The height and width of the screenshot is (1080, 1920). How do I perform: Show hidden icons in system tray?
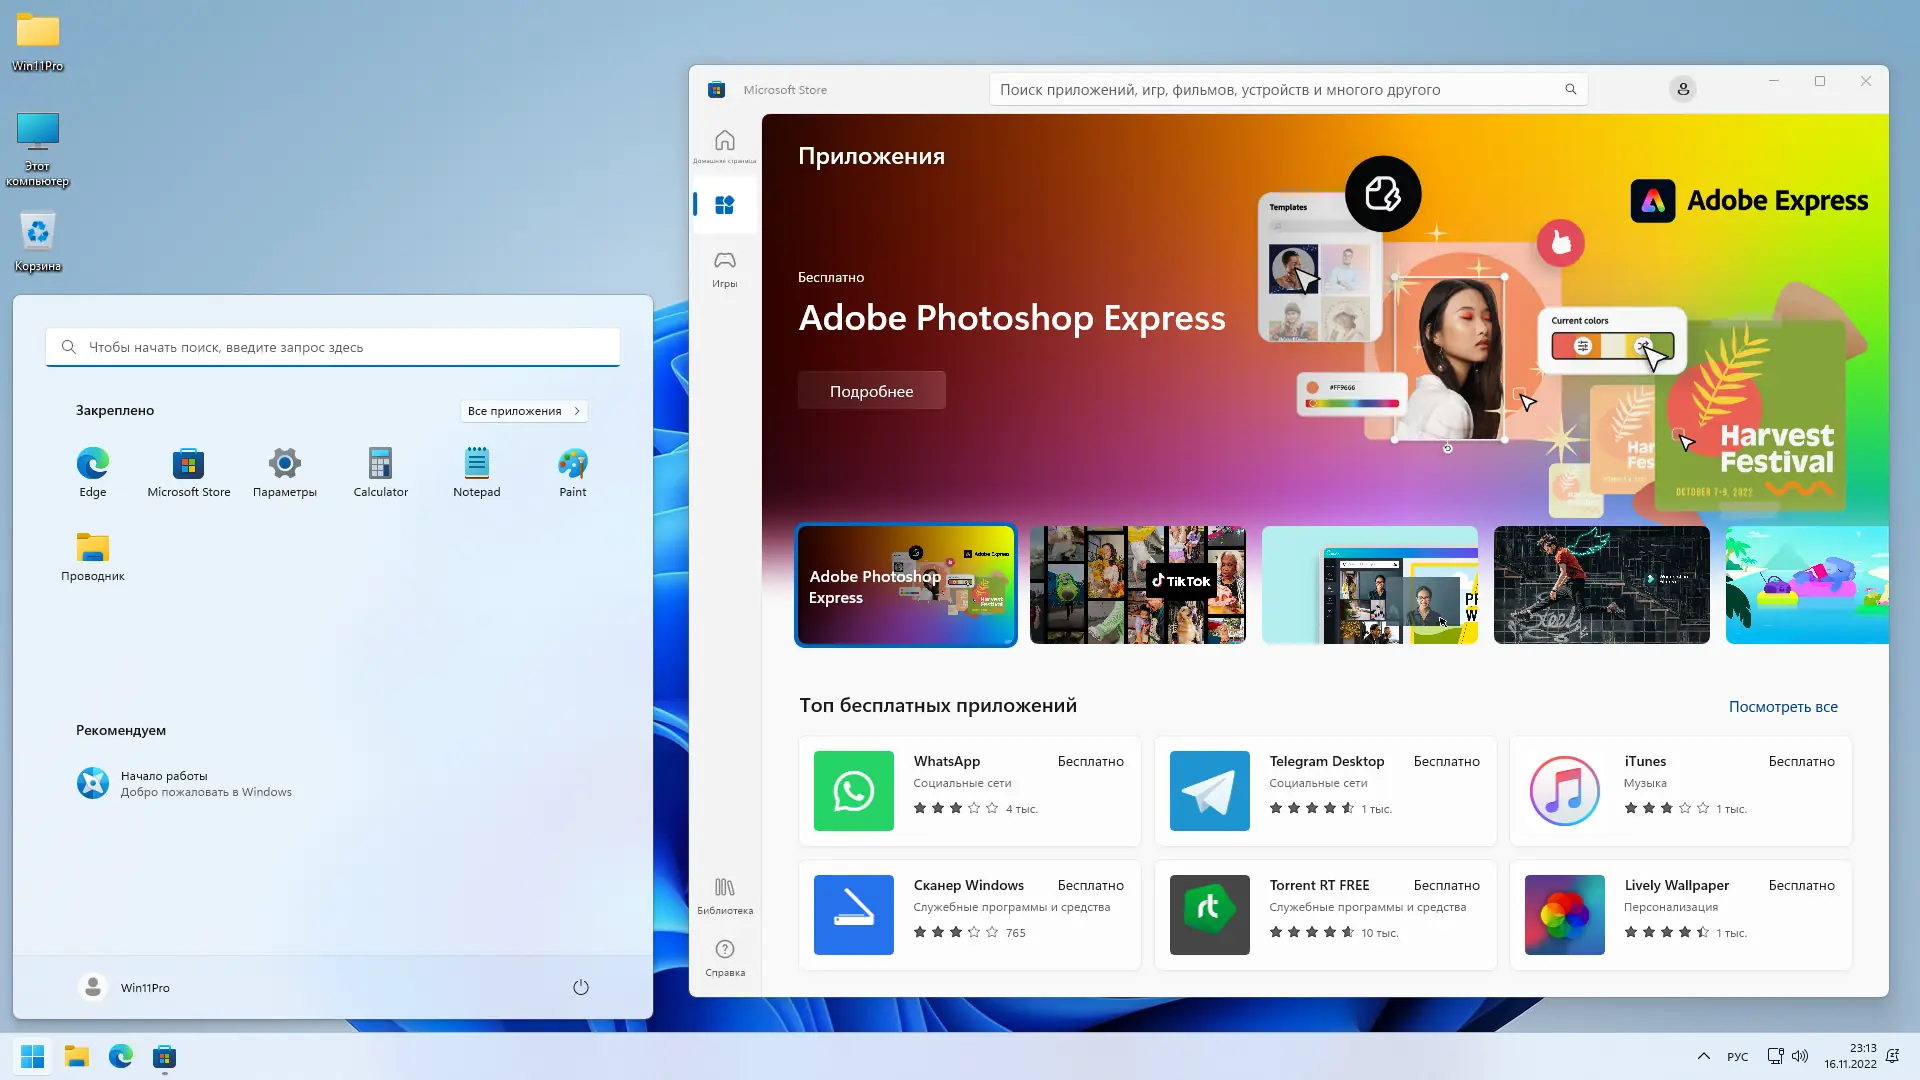point(1703,1056)
